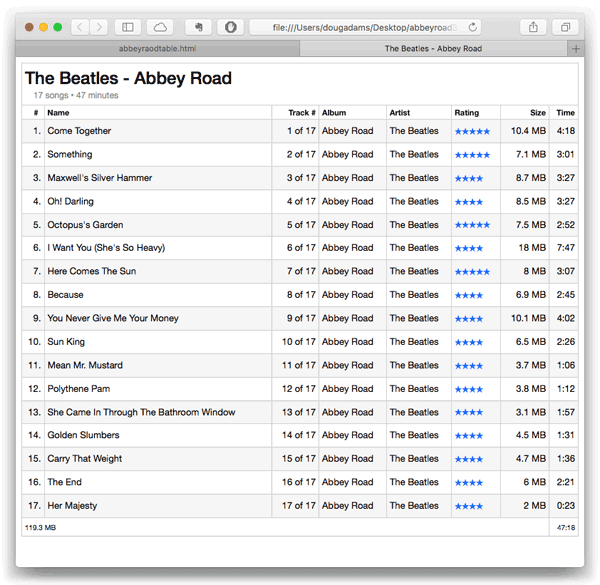Image resolution: width=600 pixels, height=585 pixels.
Task: Select I Want You (She's So Heavy)
Action: pos(106,248)
